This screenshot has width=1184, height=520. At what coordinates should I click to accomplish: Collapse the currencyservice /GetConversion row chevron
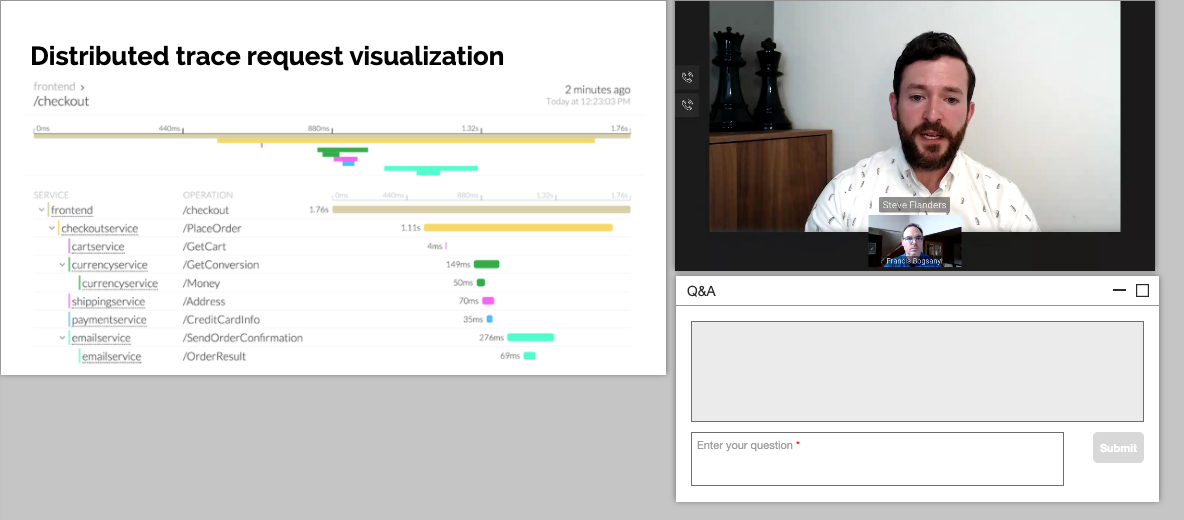[62, 265]
